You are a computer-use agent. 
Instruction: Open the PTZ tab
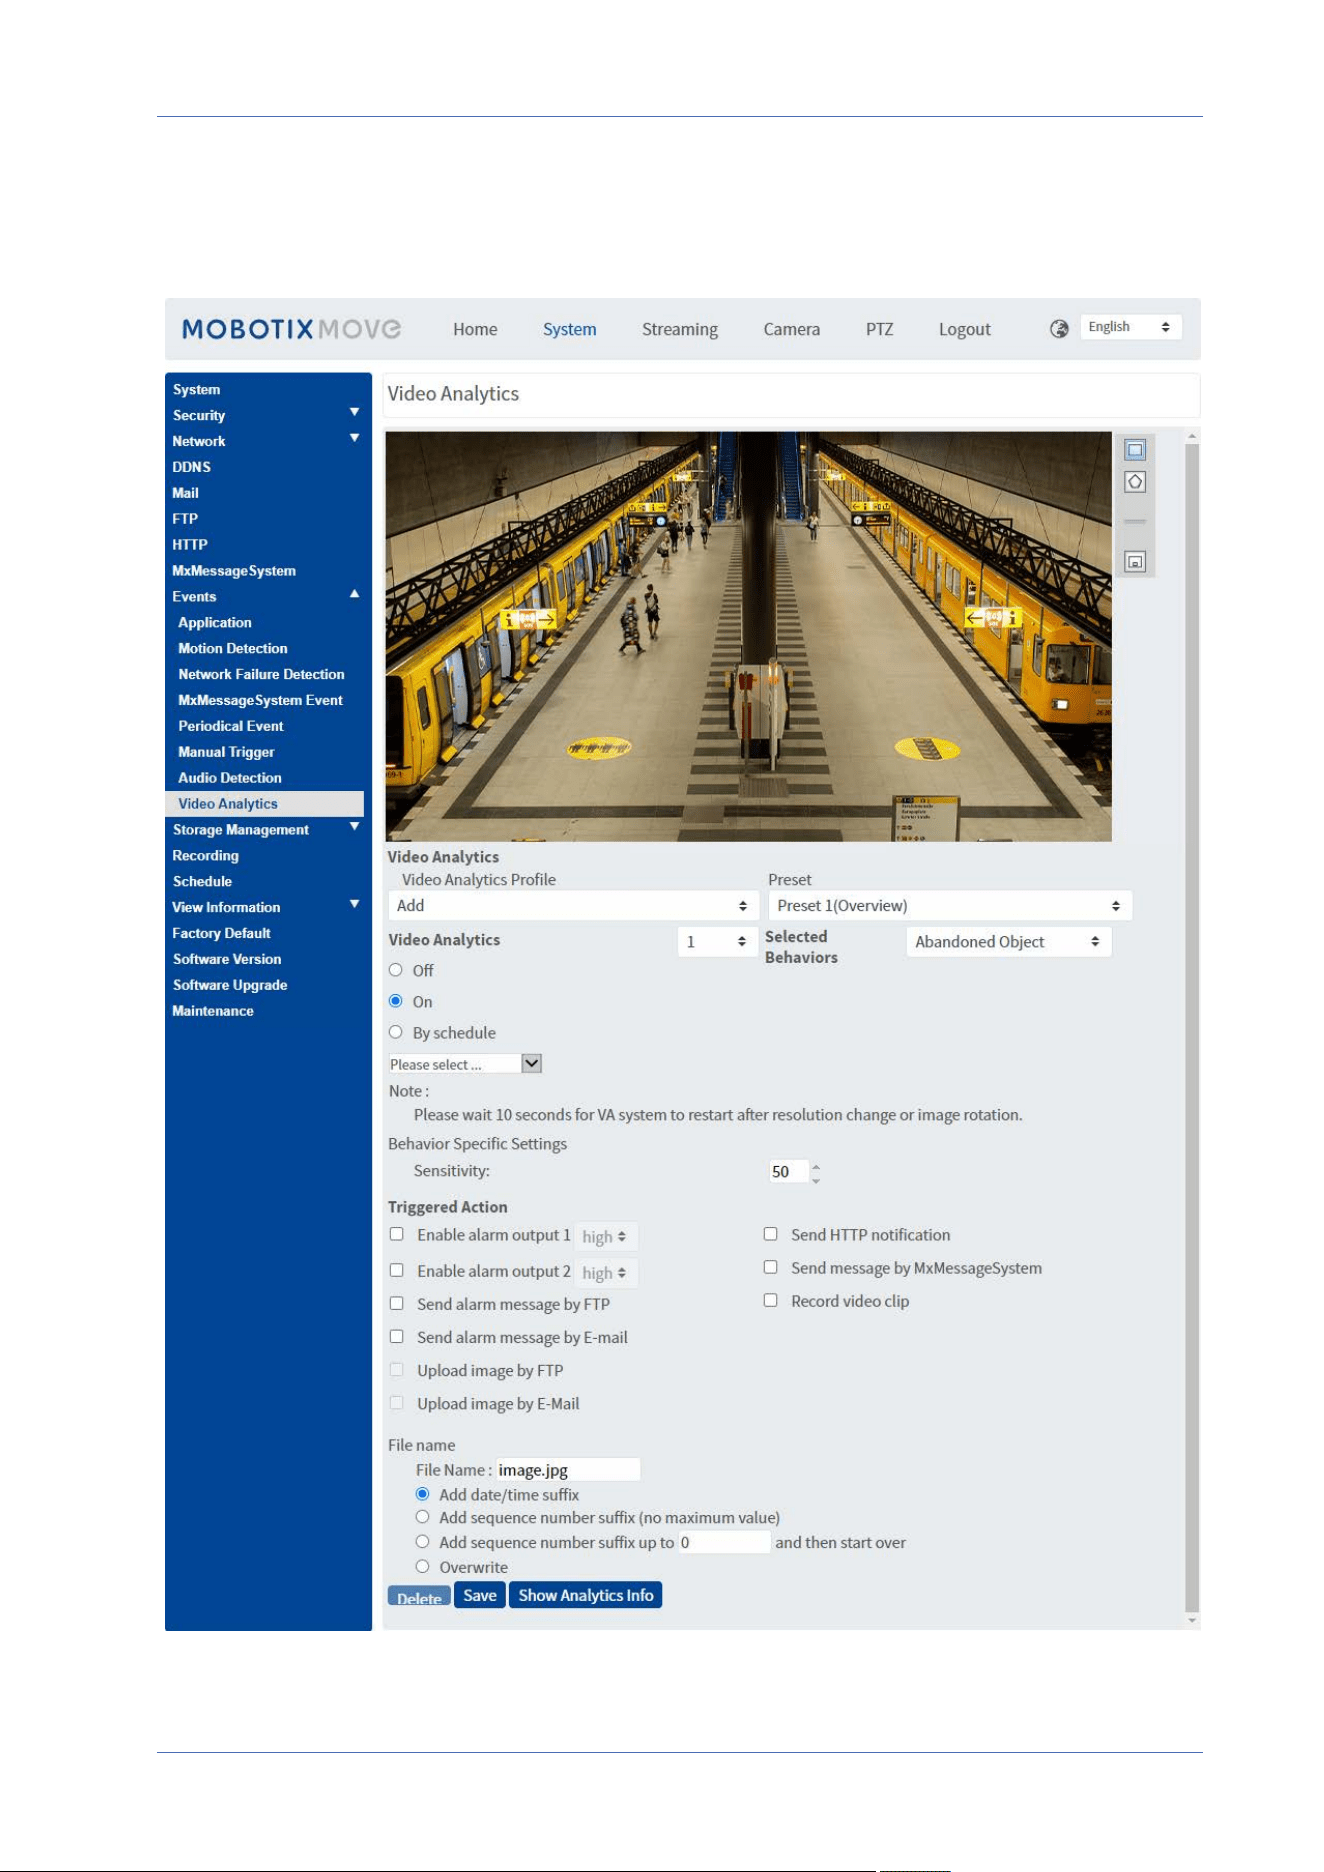coord(879,329)
